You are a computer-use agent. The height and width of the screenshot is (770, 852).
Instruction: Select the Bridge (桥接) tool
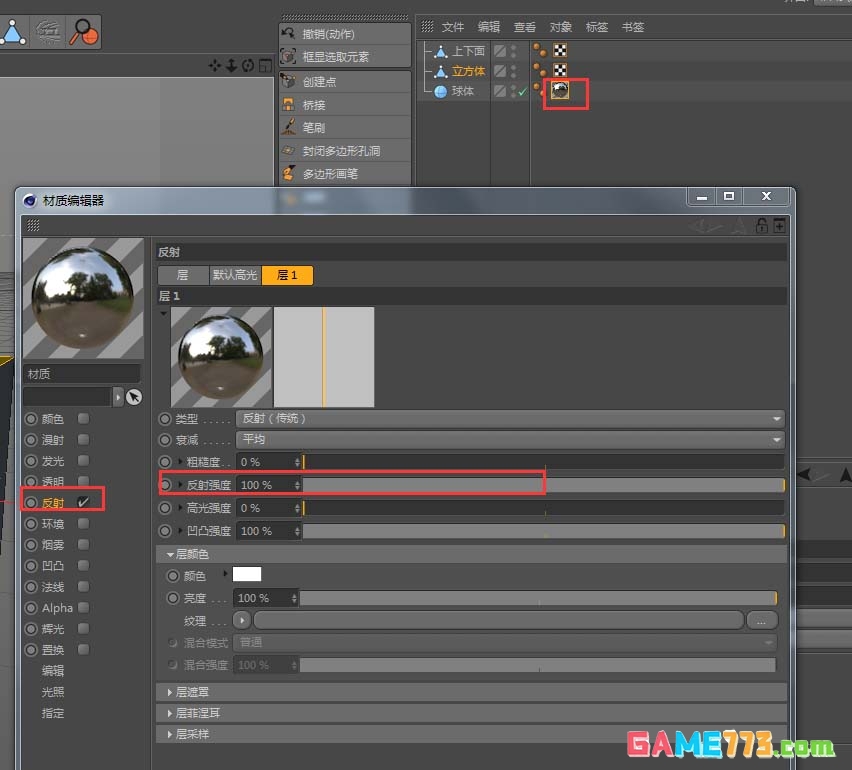[313, 104]
